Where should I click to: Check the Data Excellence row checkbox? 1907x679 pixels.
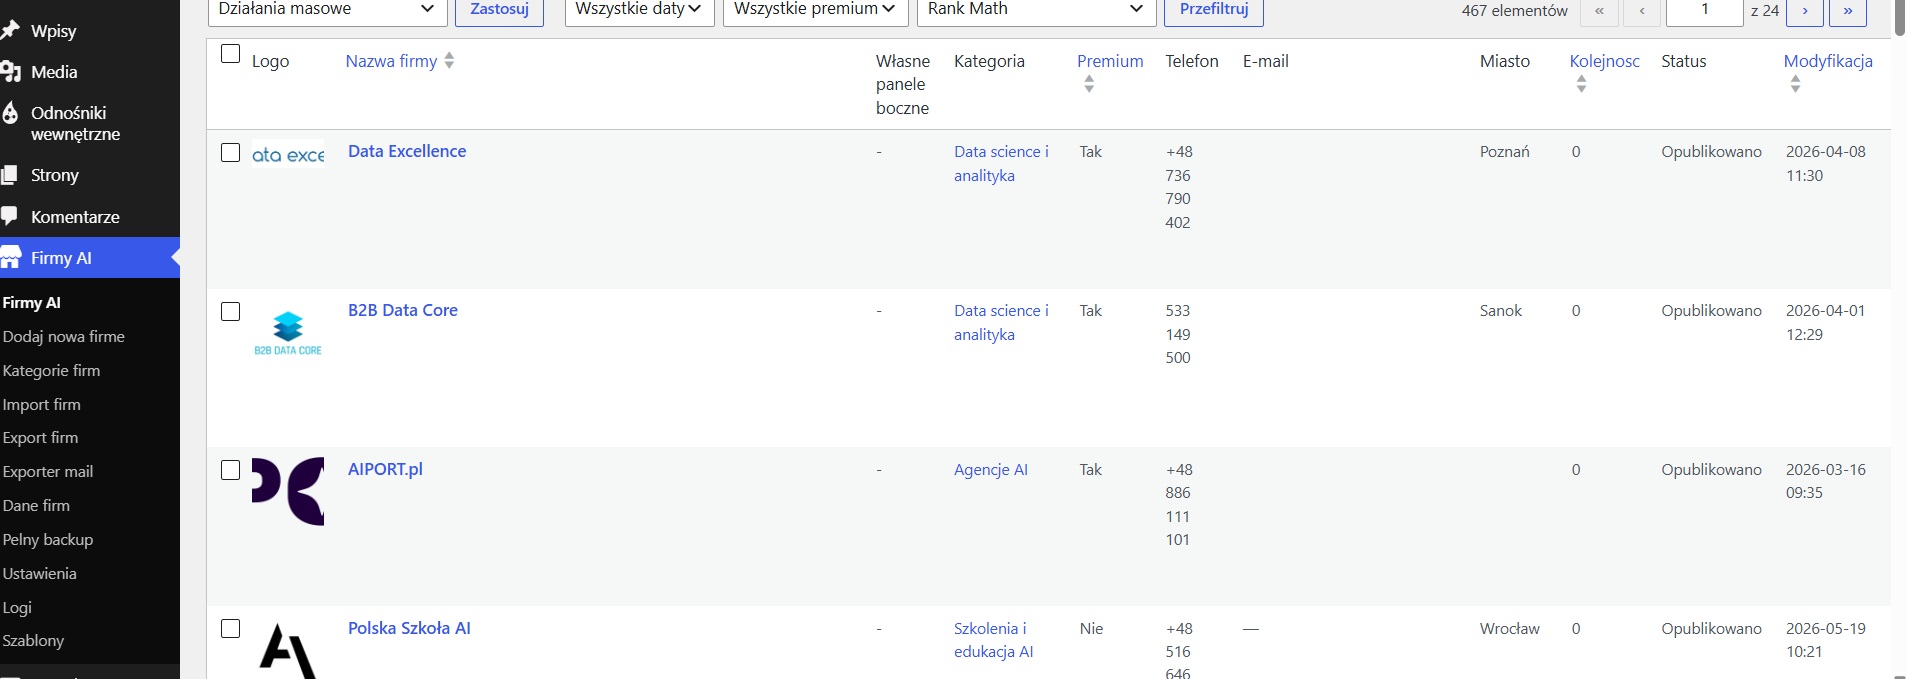[x=230, y=153]
